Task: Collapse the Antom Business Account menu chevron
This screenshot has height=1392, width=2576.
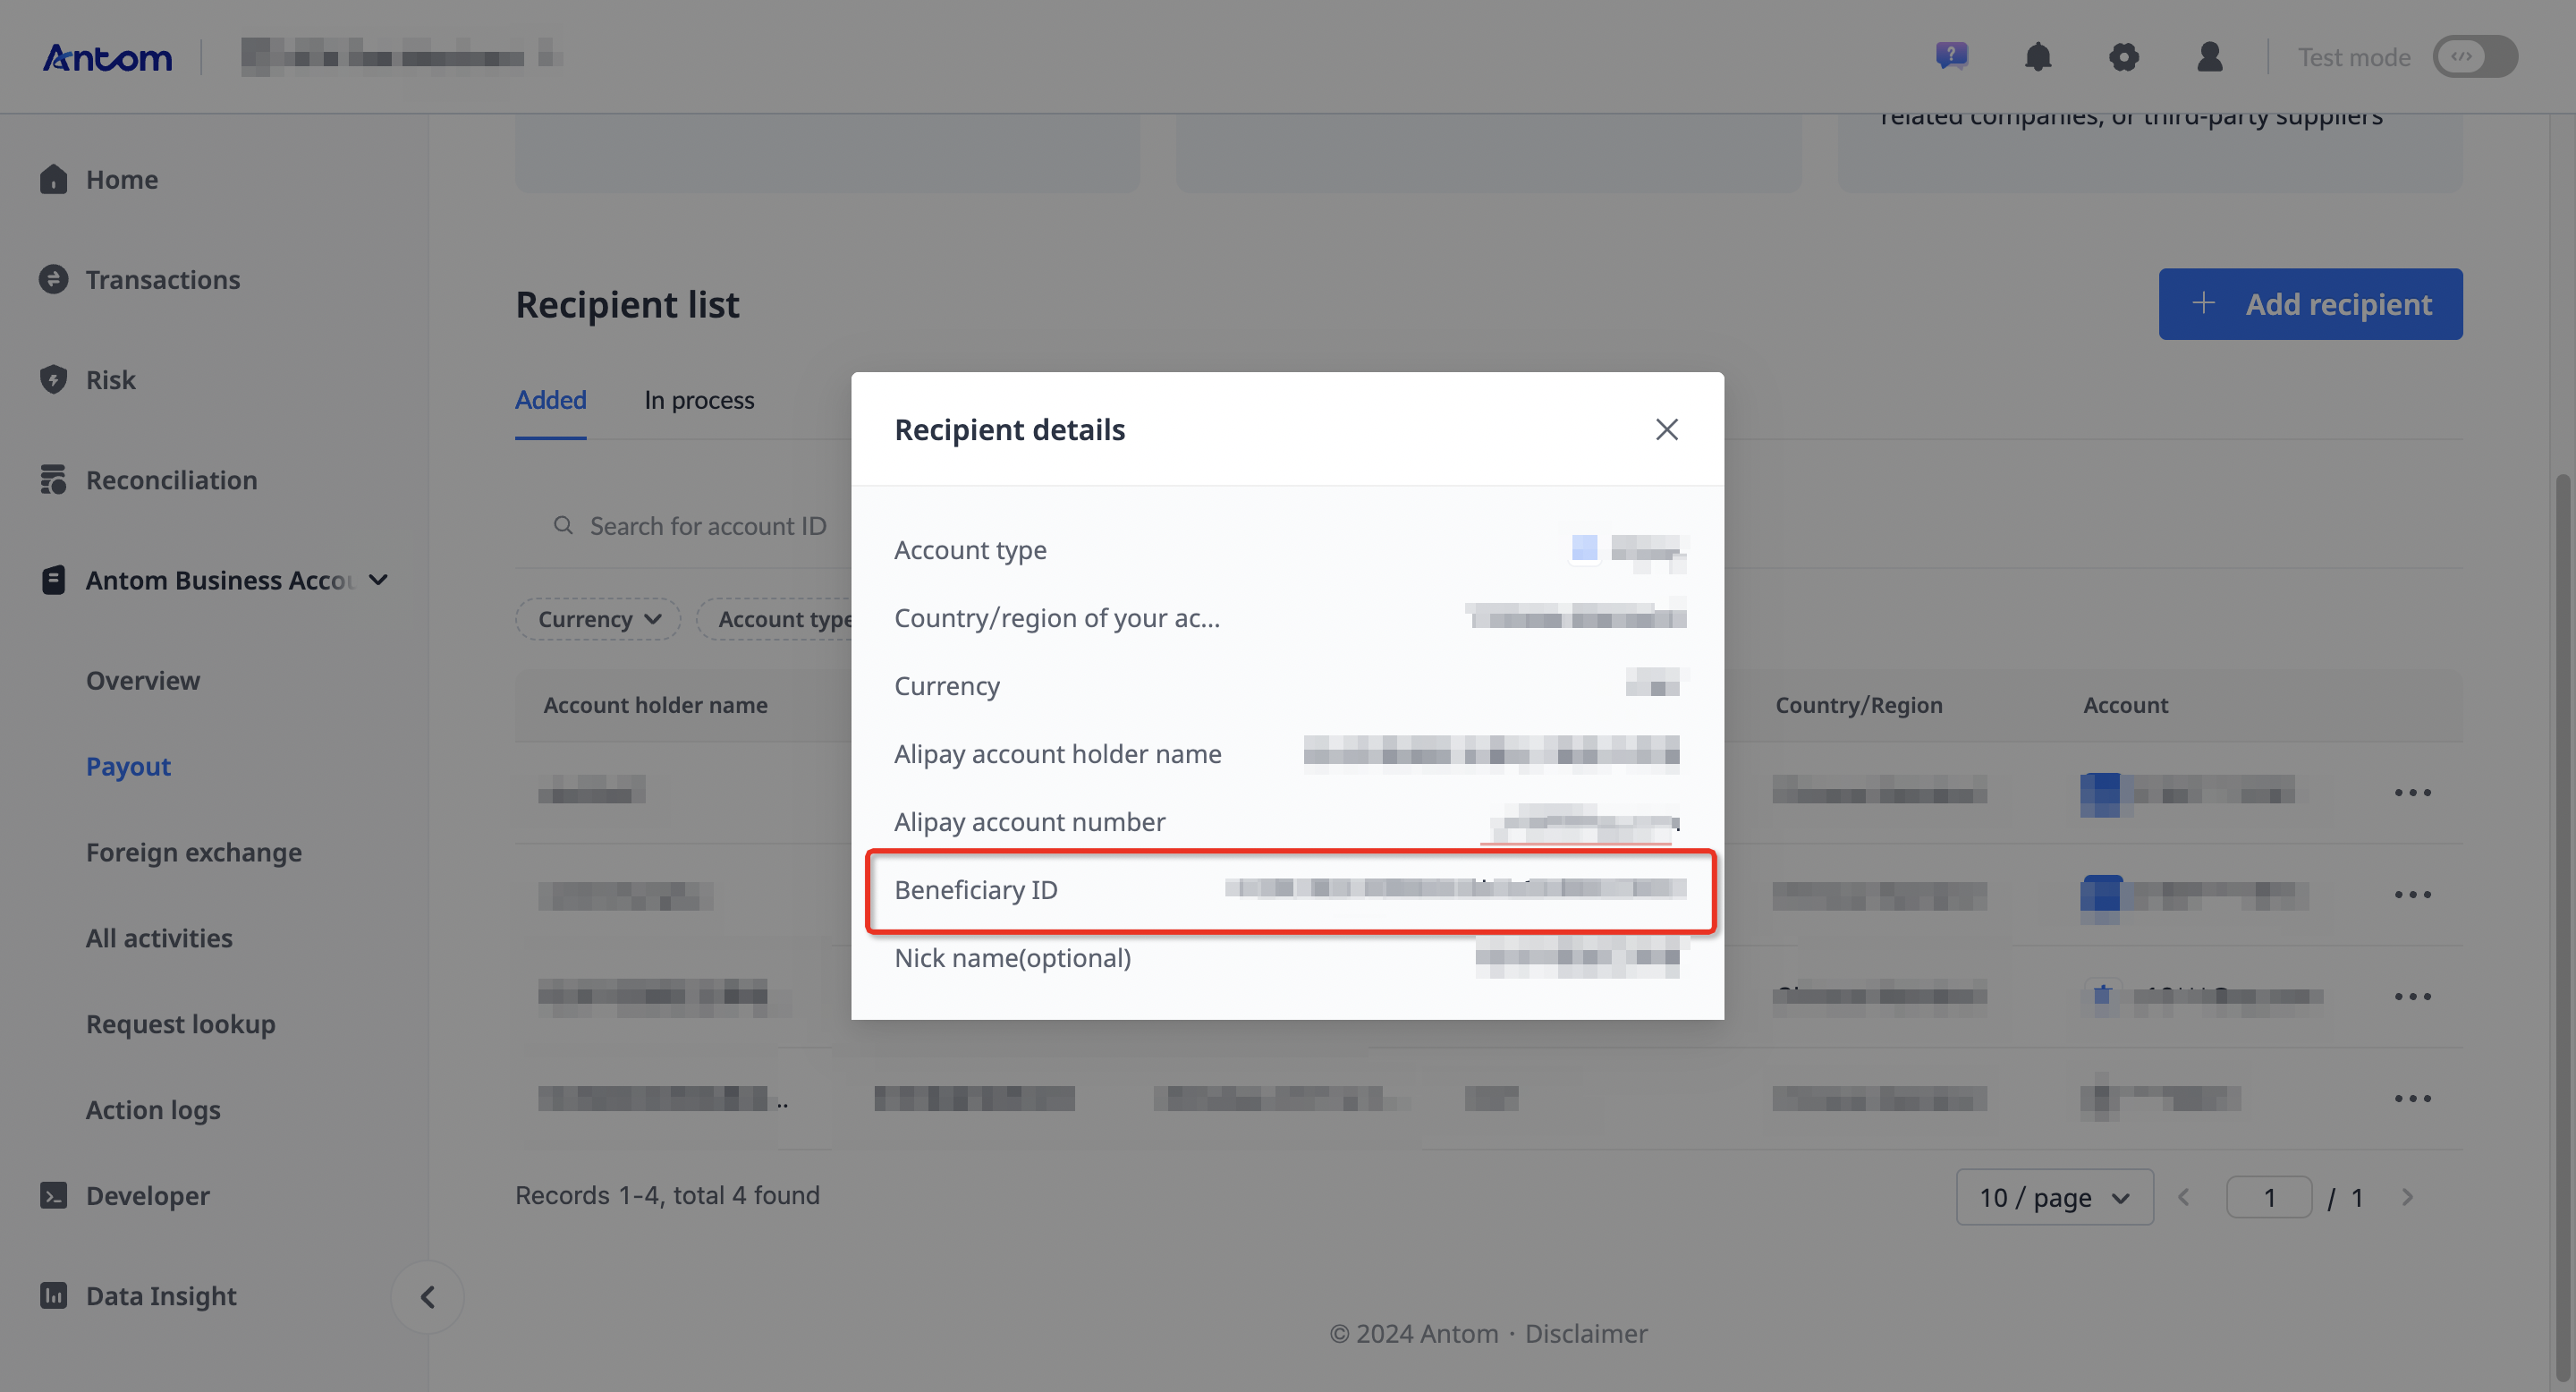Action: click(378, 580)
